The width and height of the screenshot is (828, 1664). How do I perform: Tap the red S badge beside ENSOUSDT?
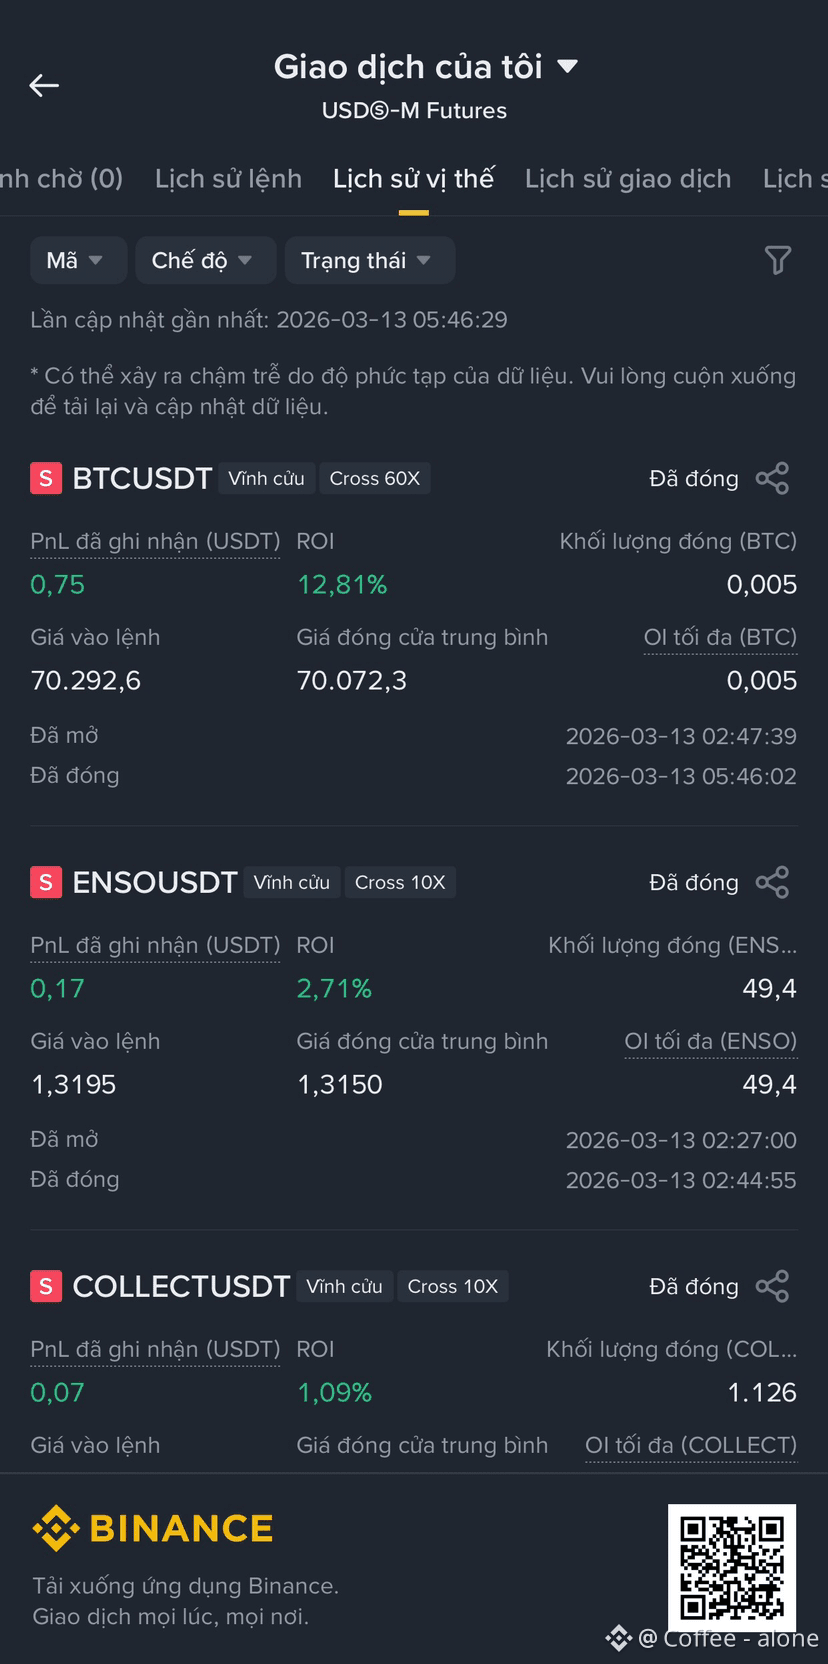[46, 883]
